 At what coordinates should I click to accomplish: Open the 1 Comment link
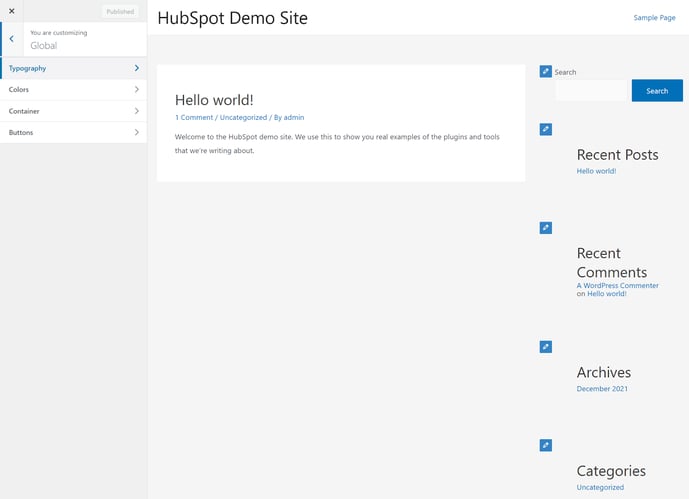tap(194, 117)
